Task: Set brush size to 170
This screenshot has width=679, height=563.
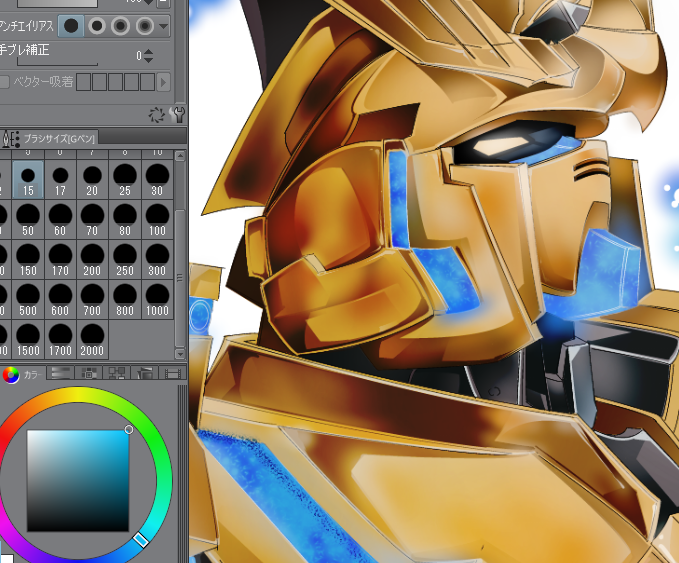Action: click(60, 259)
